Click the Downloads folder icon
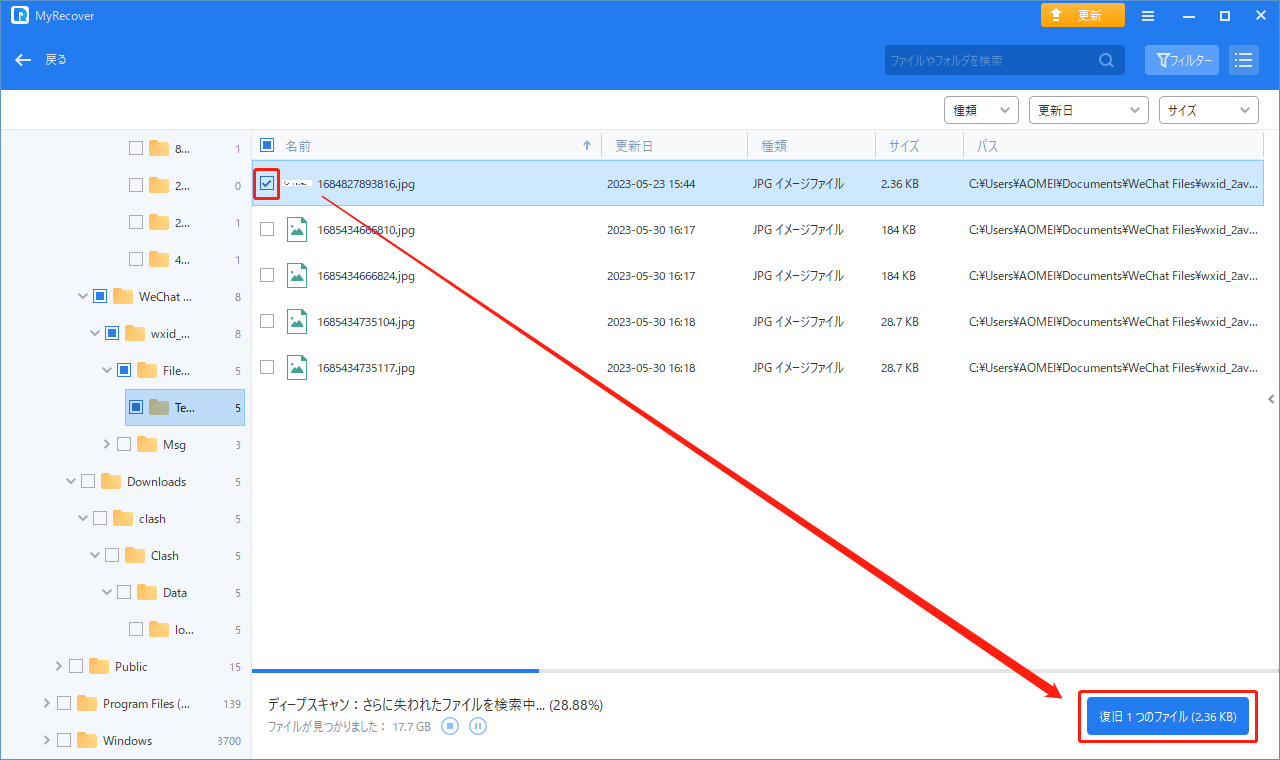 [111, 481]
